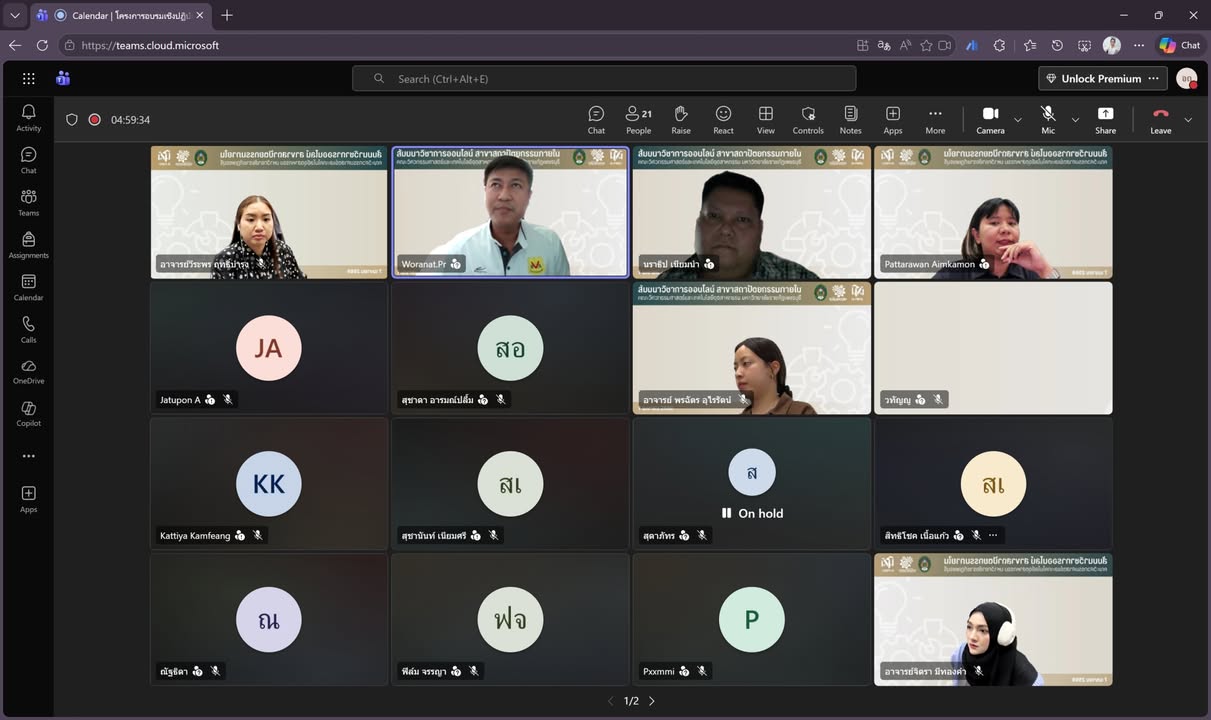Go to next page of participants
This screenshot has height=720, width=1211.
(x=652, y=701)
